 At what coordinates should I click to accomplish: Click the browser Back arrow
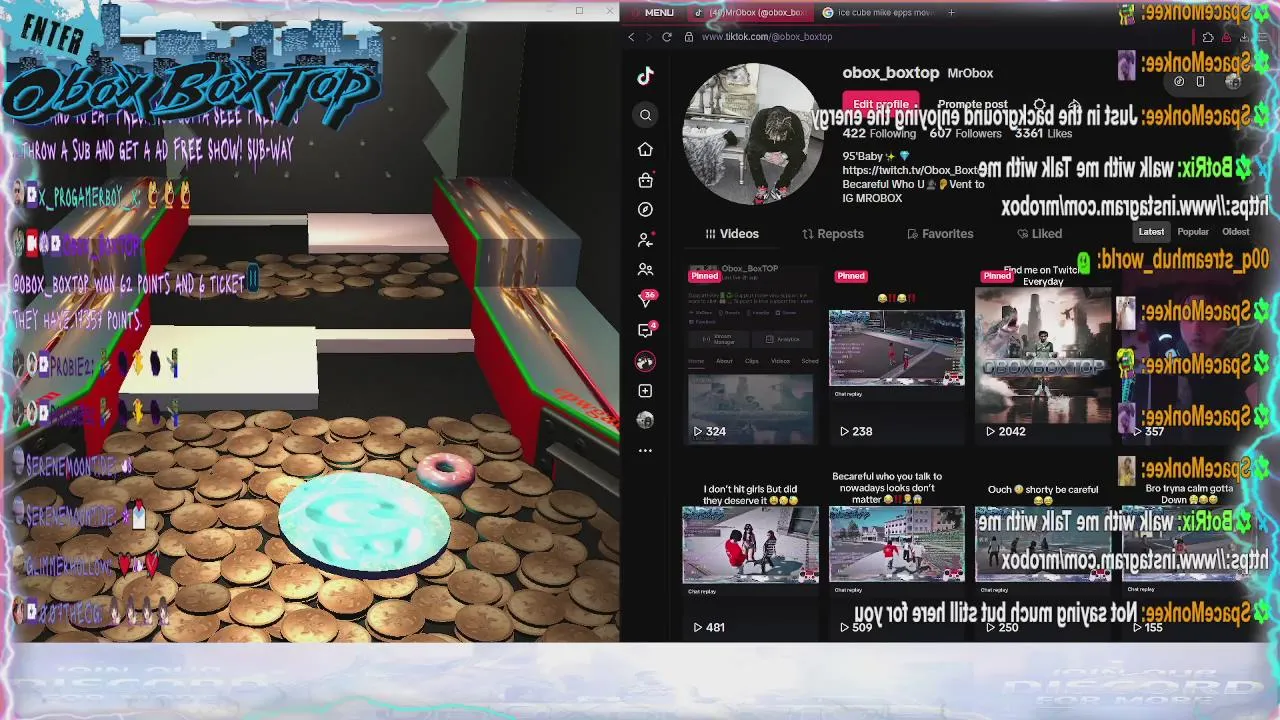pyautogui.click(x=631, y=37)
